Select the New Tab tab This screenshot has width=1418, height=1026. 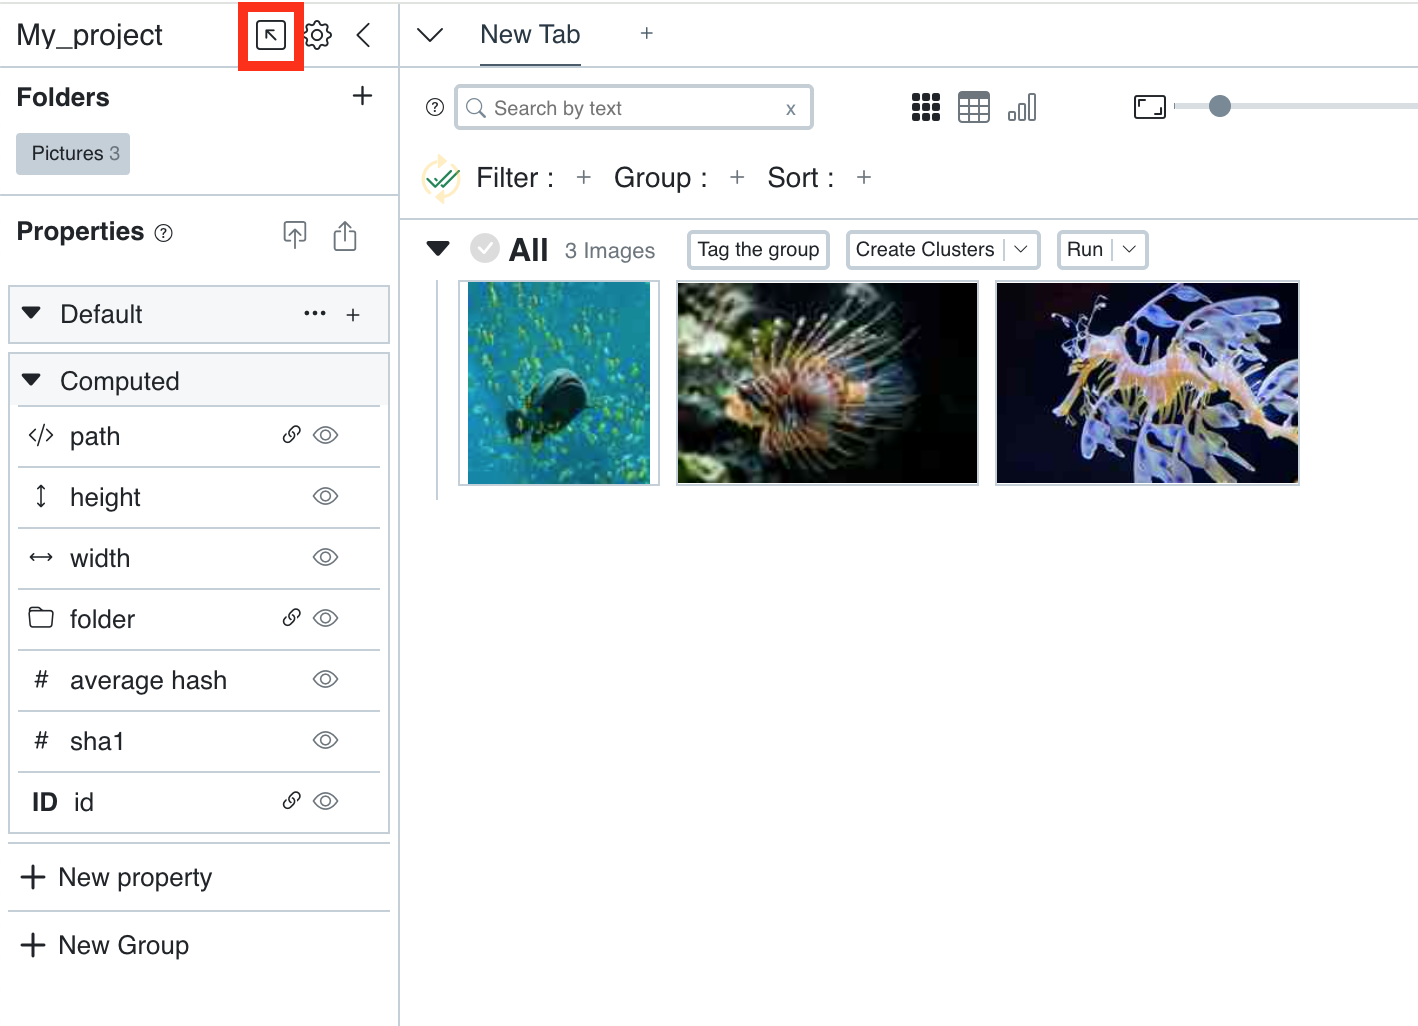(x=530, y=35)
